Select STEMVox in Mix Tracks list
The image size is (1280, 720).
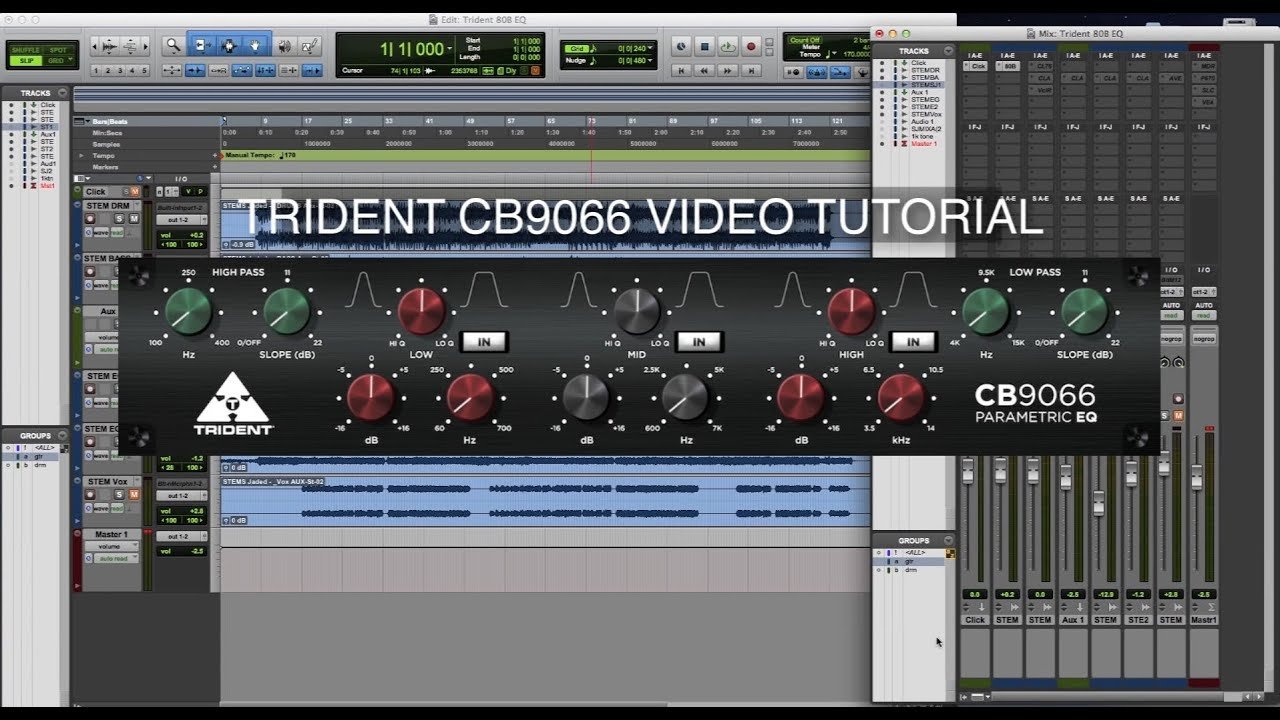coord(925,114)
